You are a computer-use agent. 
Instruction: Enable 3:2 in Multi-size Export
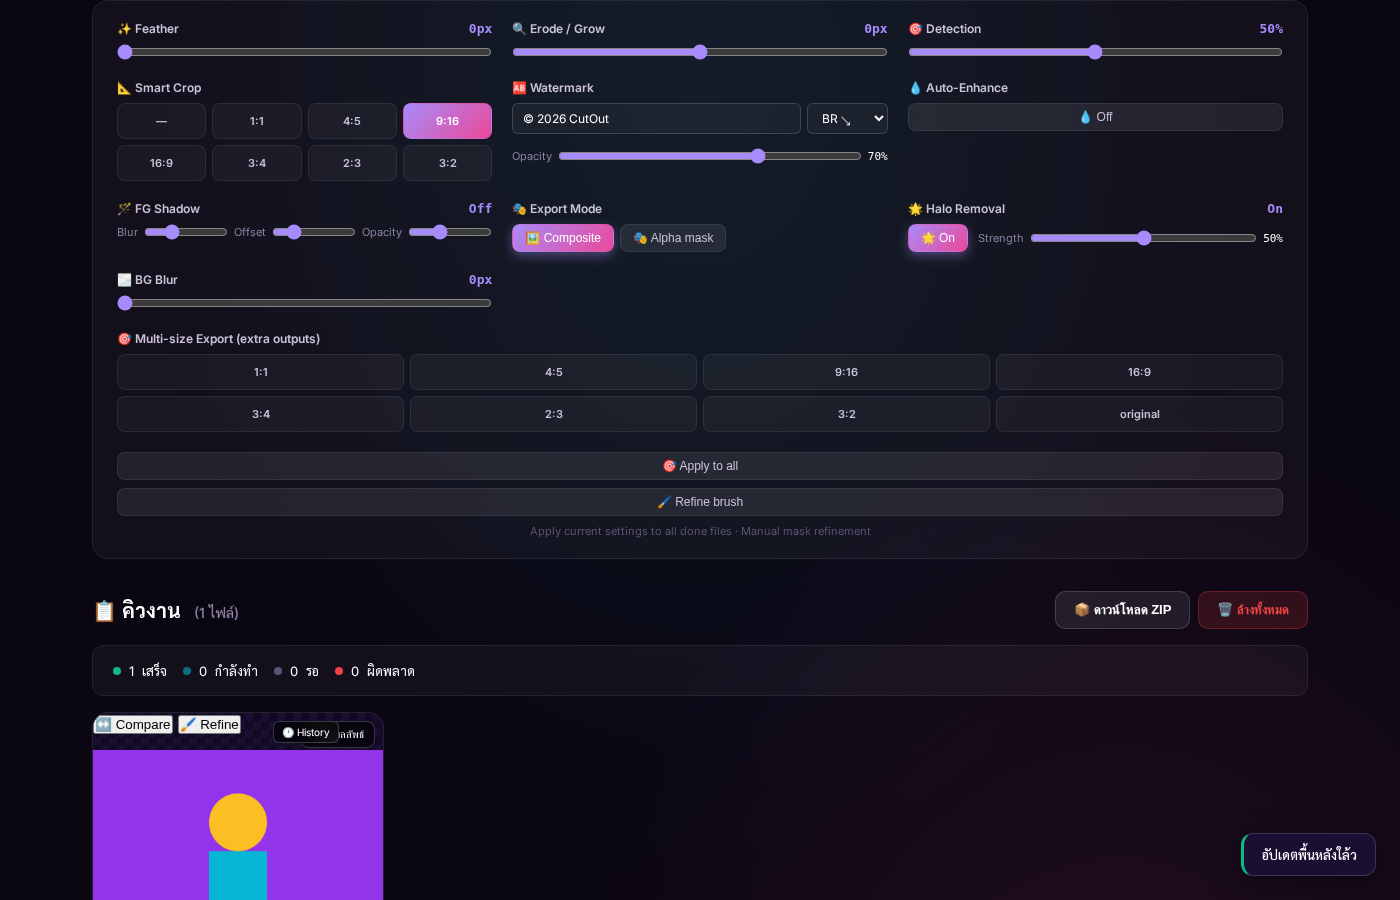pos(846,414)
